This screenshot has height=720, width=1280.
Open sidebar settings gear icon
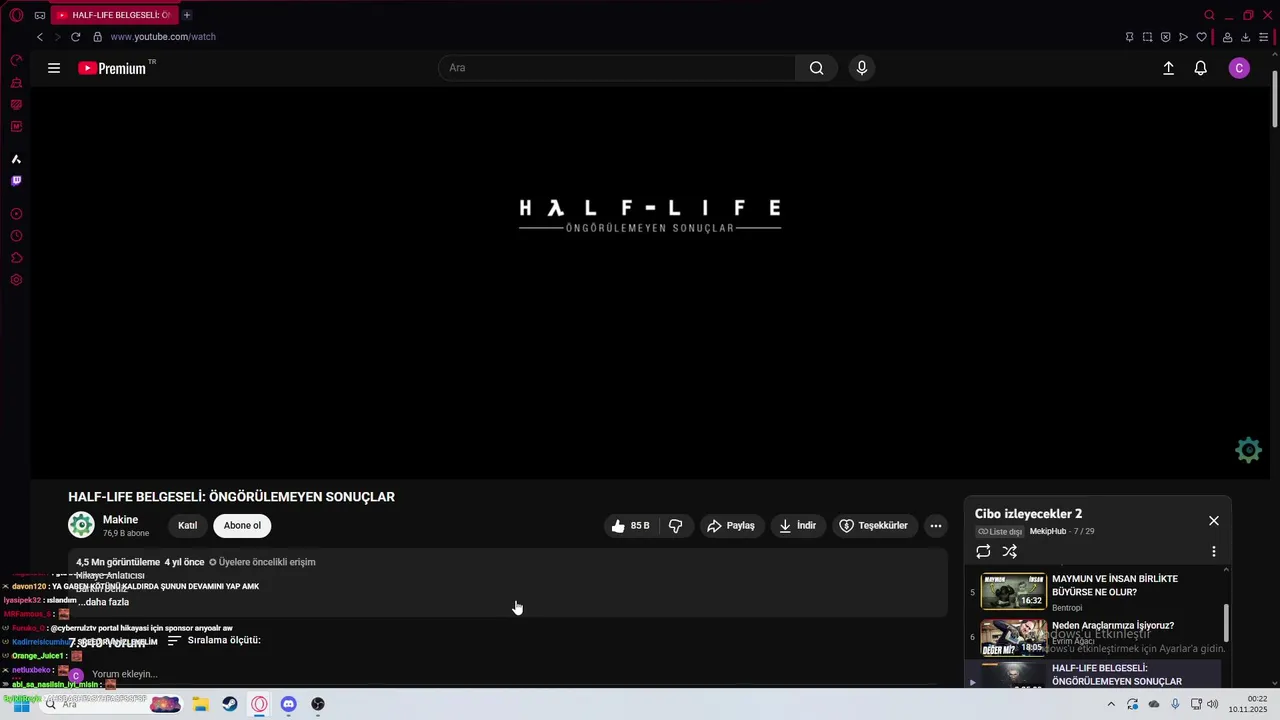pos(16,280)
